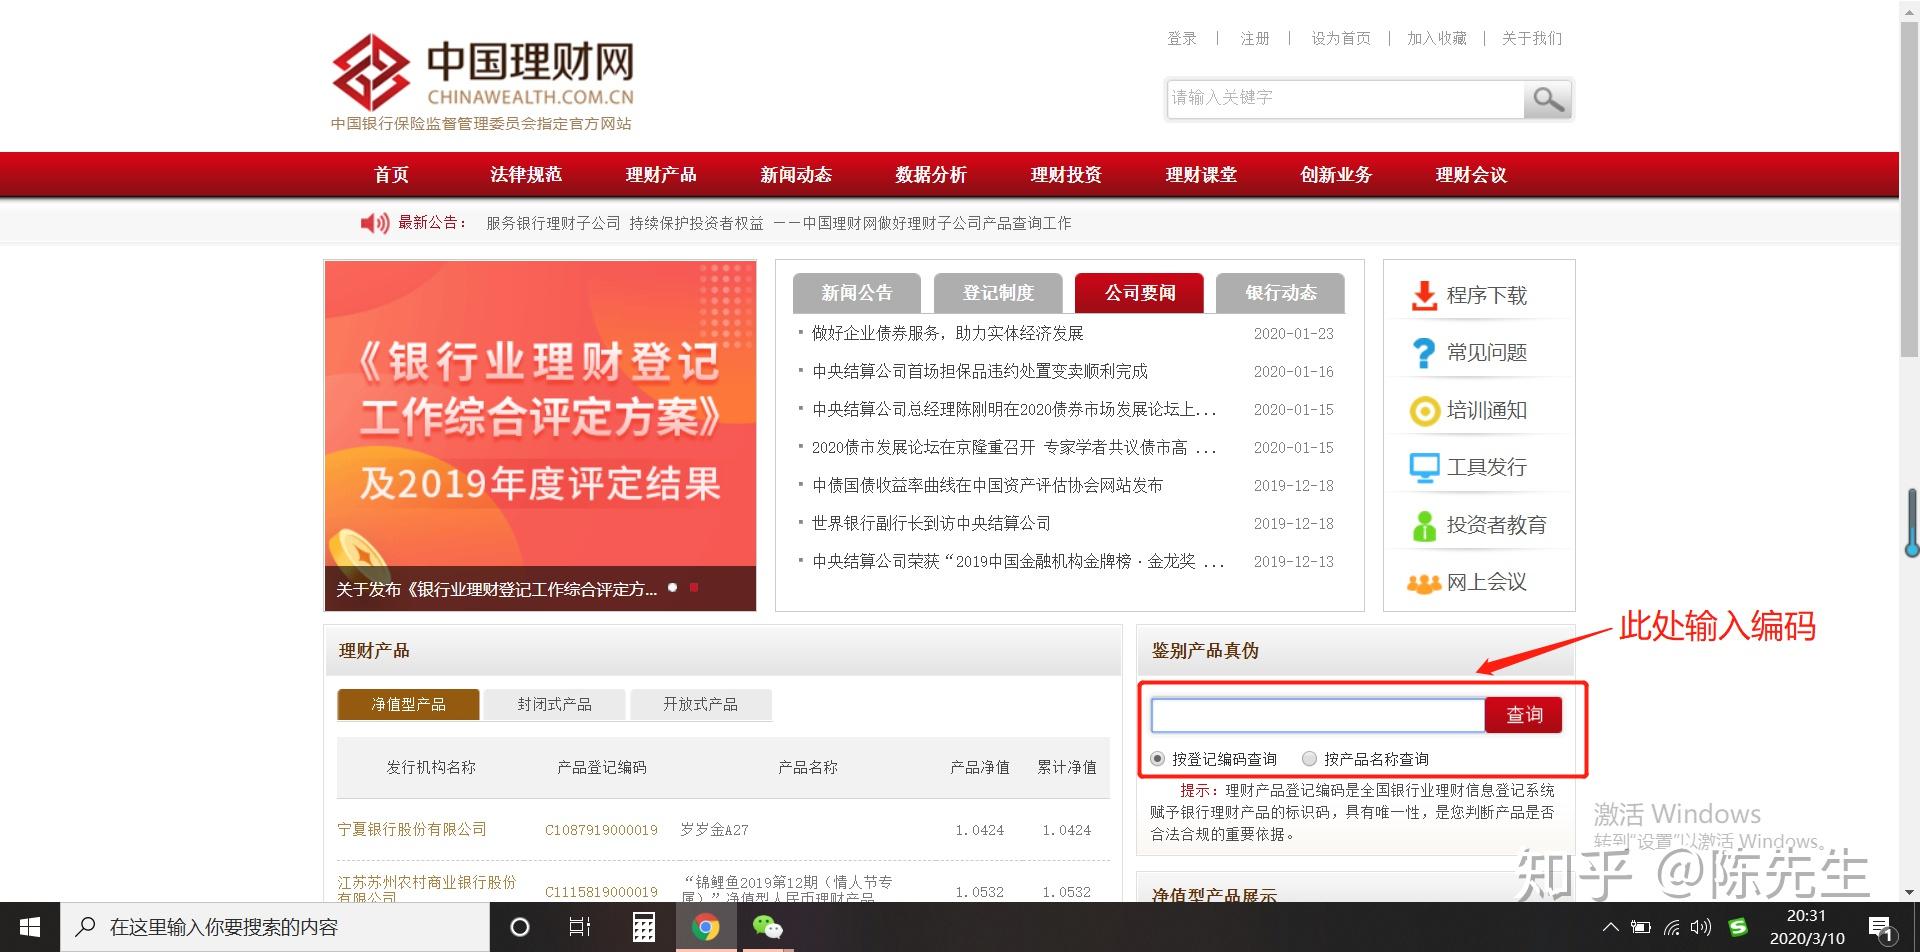Launch Calculator from the taskbar
The height and width of the screenshot is (952, 1920).
[x=643, y=927]
